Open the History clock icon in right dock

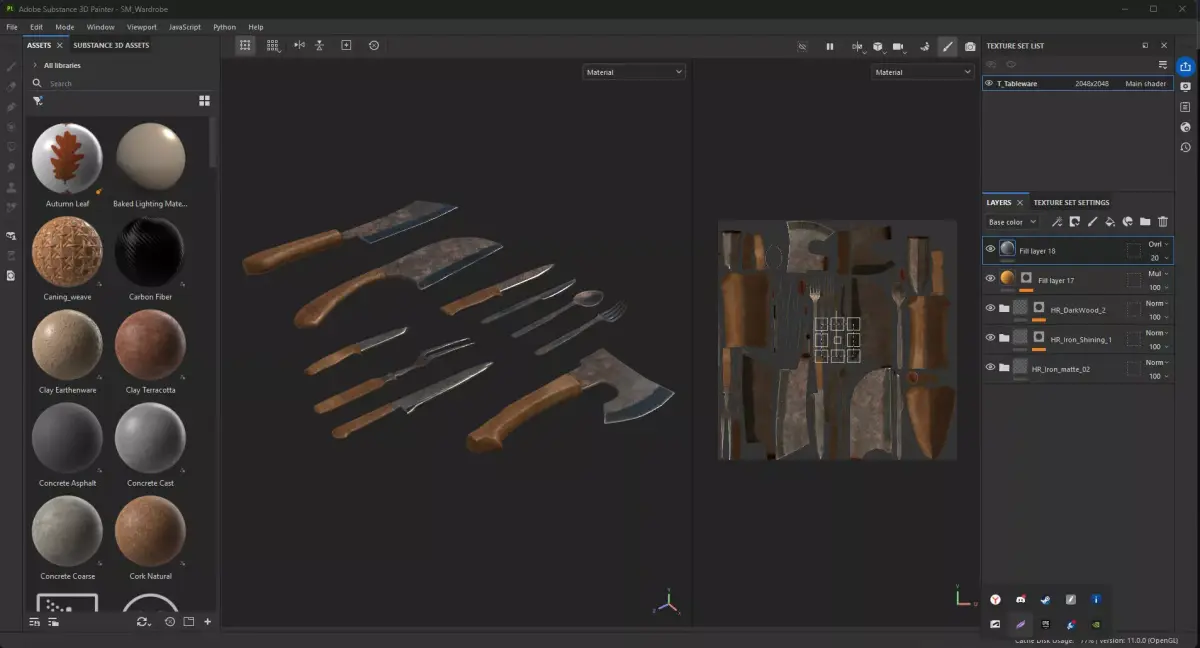click(1185, 147)
